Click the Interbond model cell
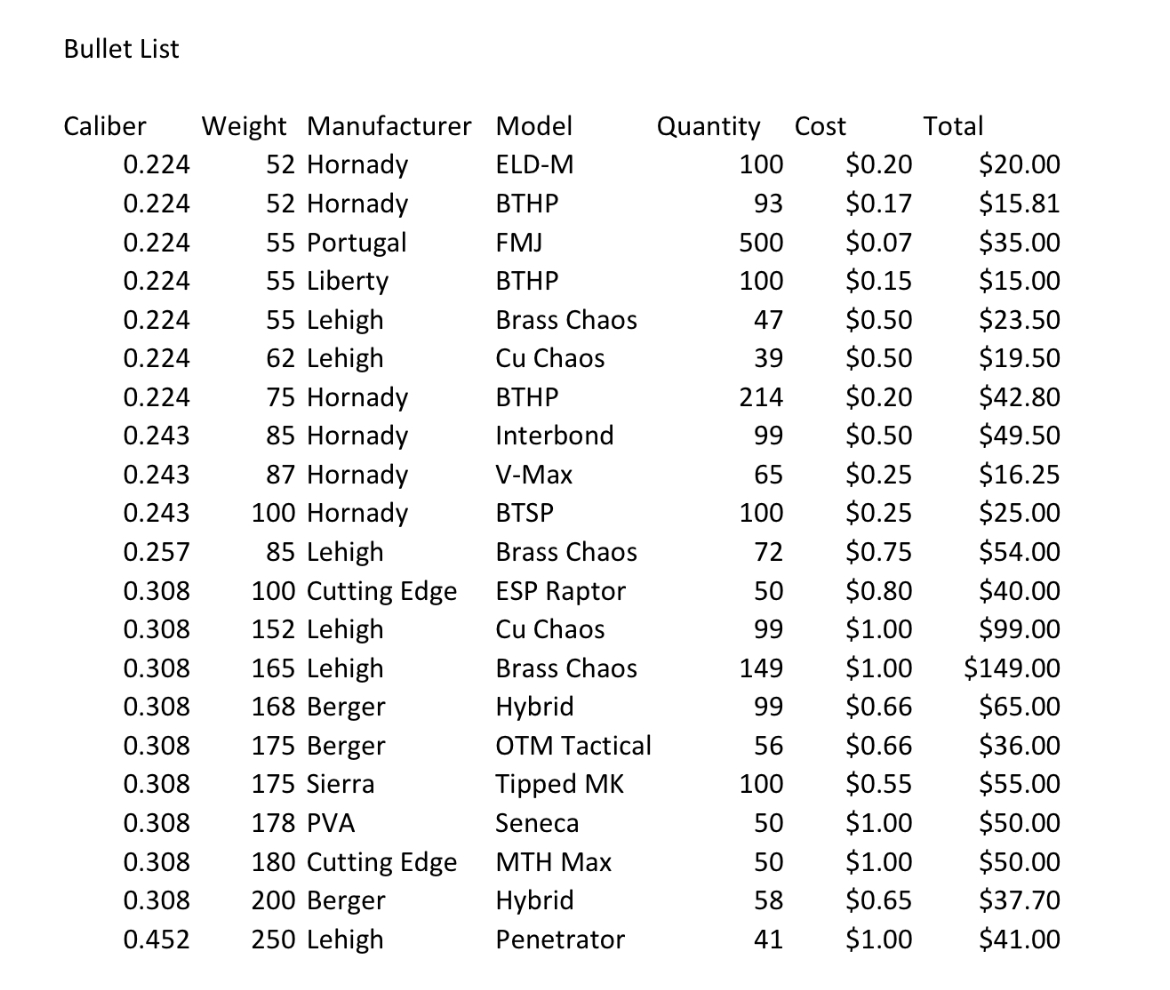Image resolution: width=1170 pixels, height=990 pixels. tap(554, 436)
